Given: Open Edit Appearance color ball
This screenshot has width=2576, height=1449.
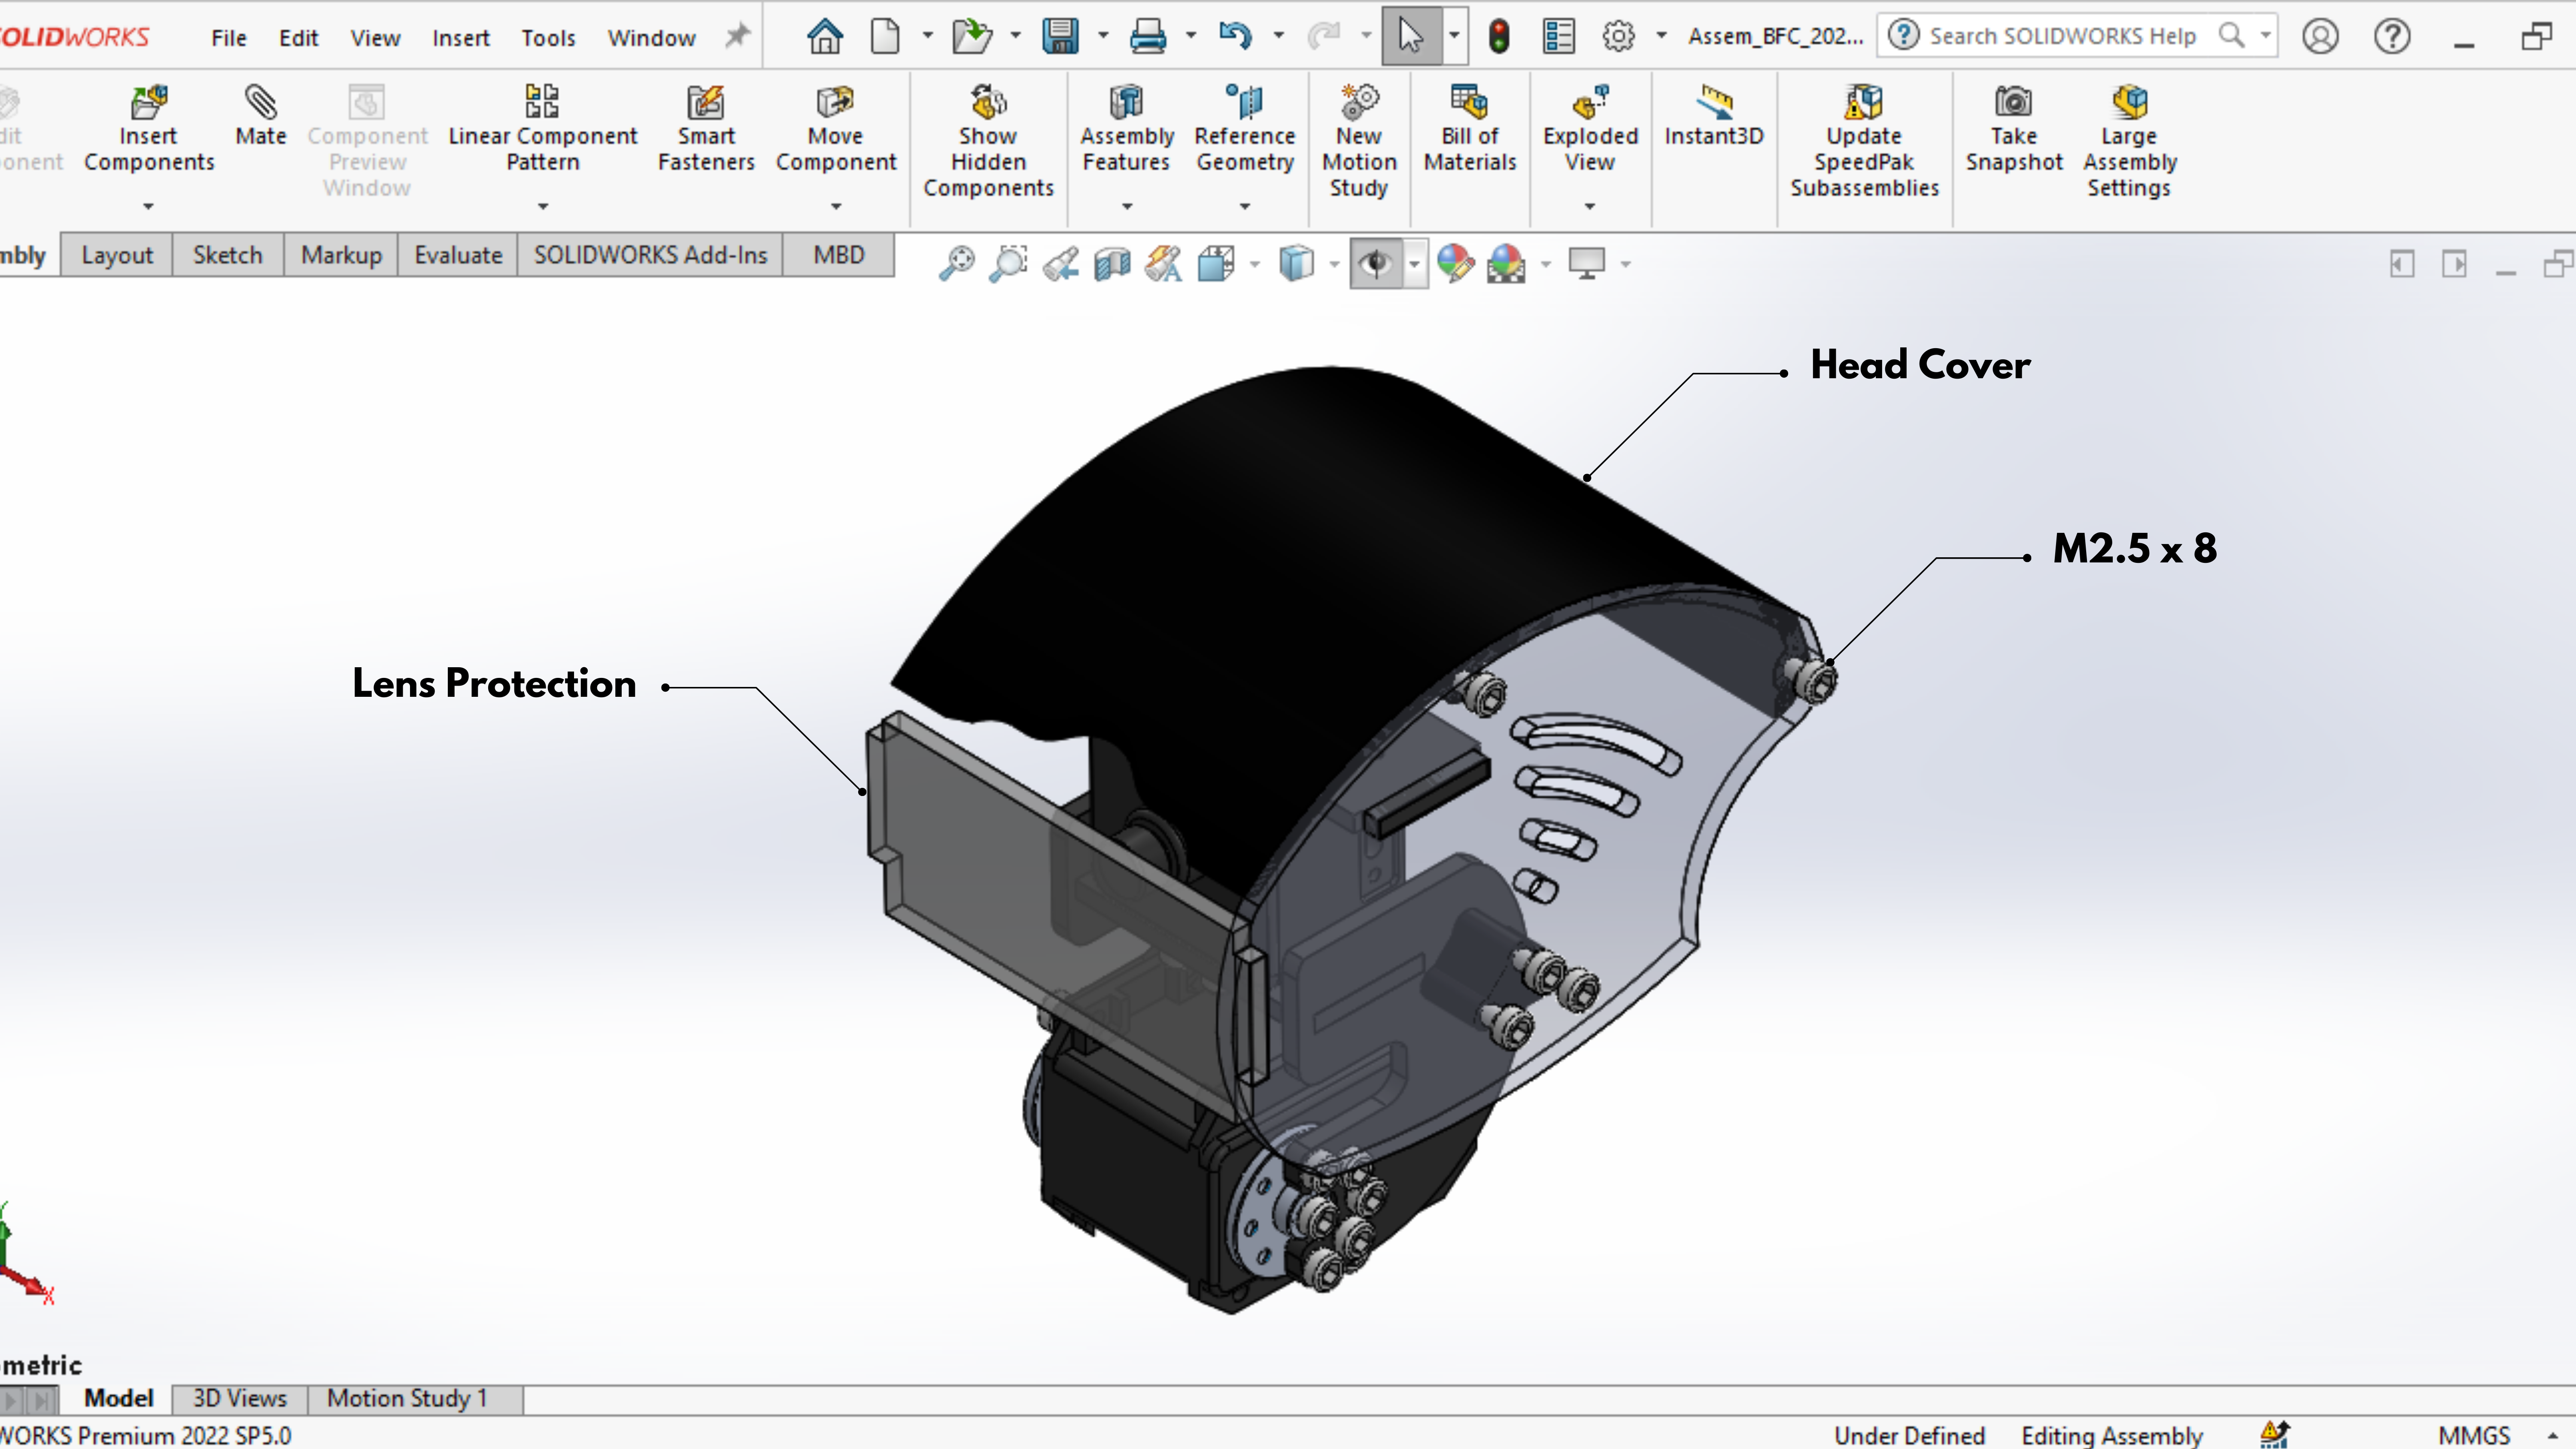Looking at the screenshot, I should point(1455,264).
